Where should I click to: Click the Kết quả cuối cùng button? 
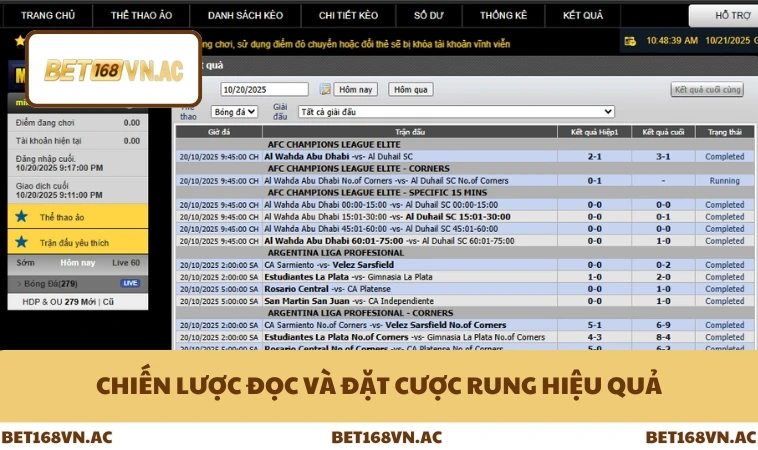(x=707, y=89)
